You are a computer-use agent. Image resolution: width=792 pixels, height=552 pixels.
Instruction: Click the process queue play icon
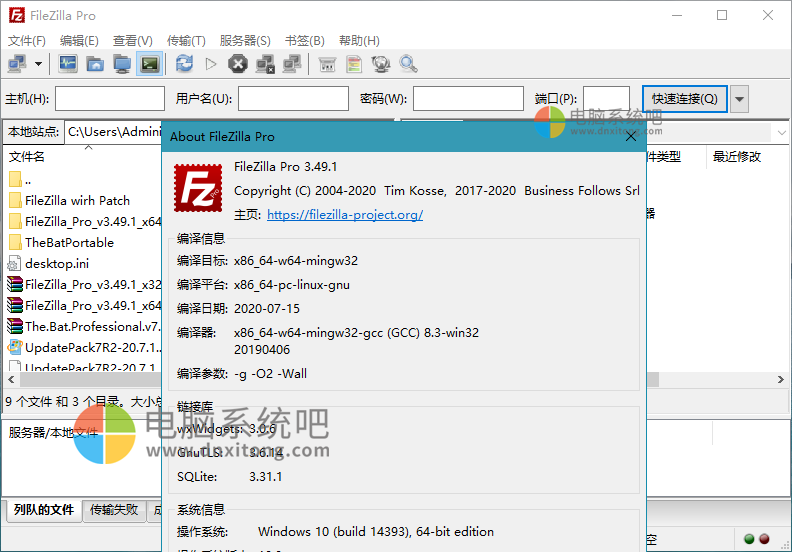coord(211,64)
